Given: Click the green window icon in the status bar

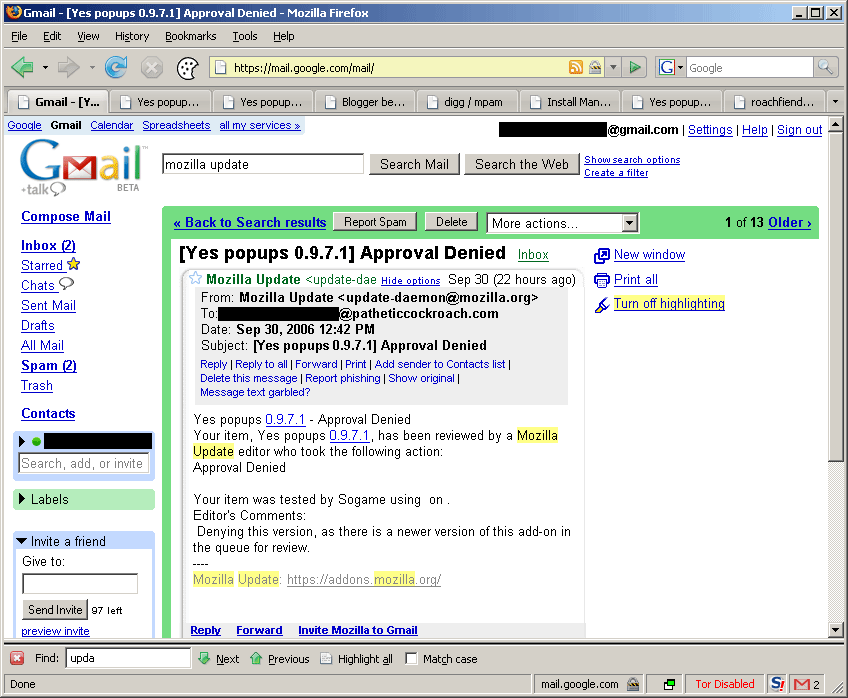Looking at the screenshot, I should (669, 684).
